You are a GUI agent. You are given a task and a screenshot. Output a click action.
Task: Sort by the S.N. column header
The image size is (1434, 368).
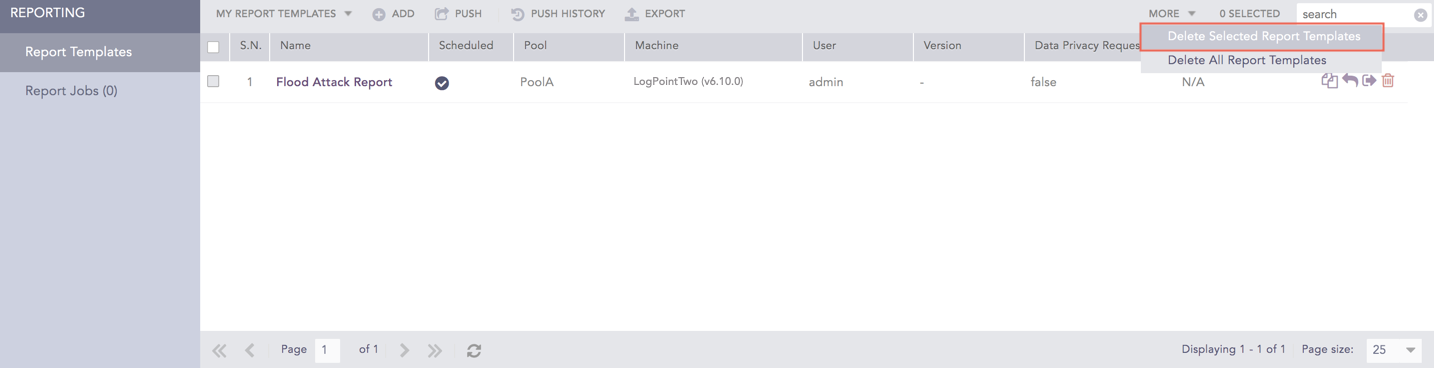(x=250, y=46)
